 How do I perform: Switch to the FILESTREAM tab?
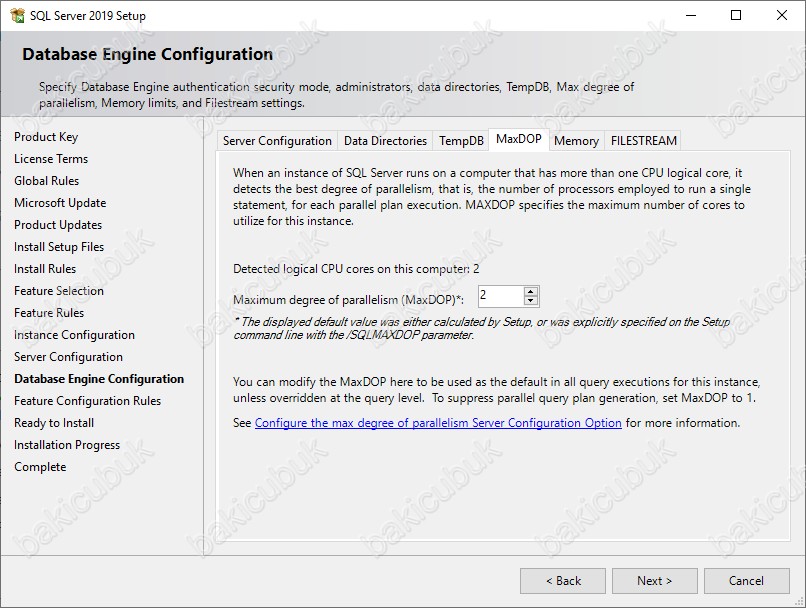(643, 141)
